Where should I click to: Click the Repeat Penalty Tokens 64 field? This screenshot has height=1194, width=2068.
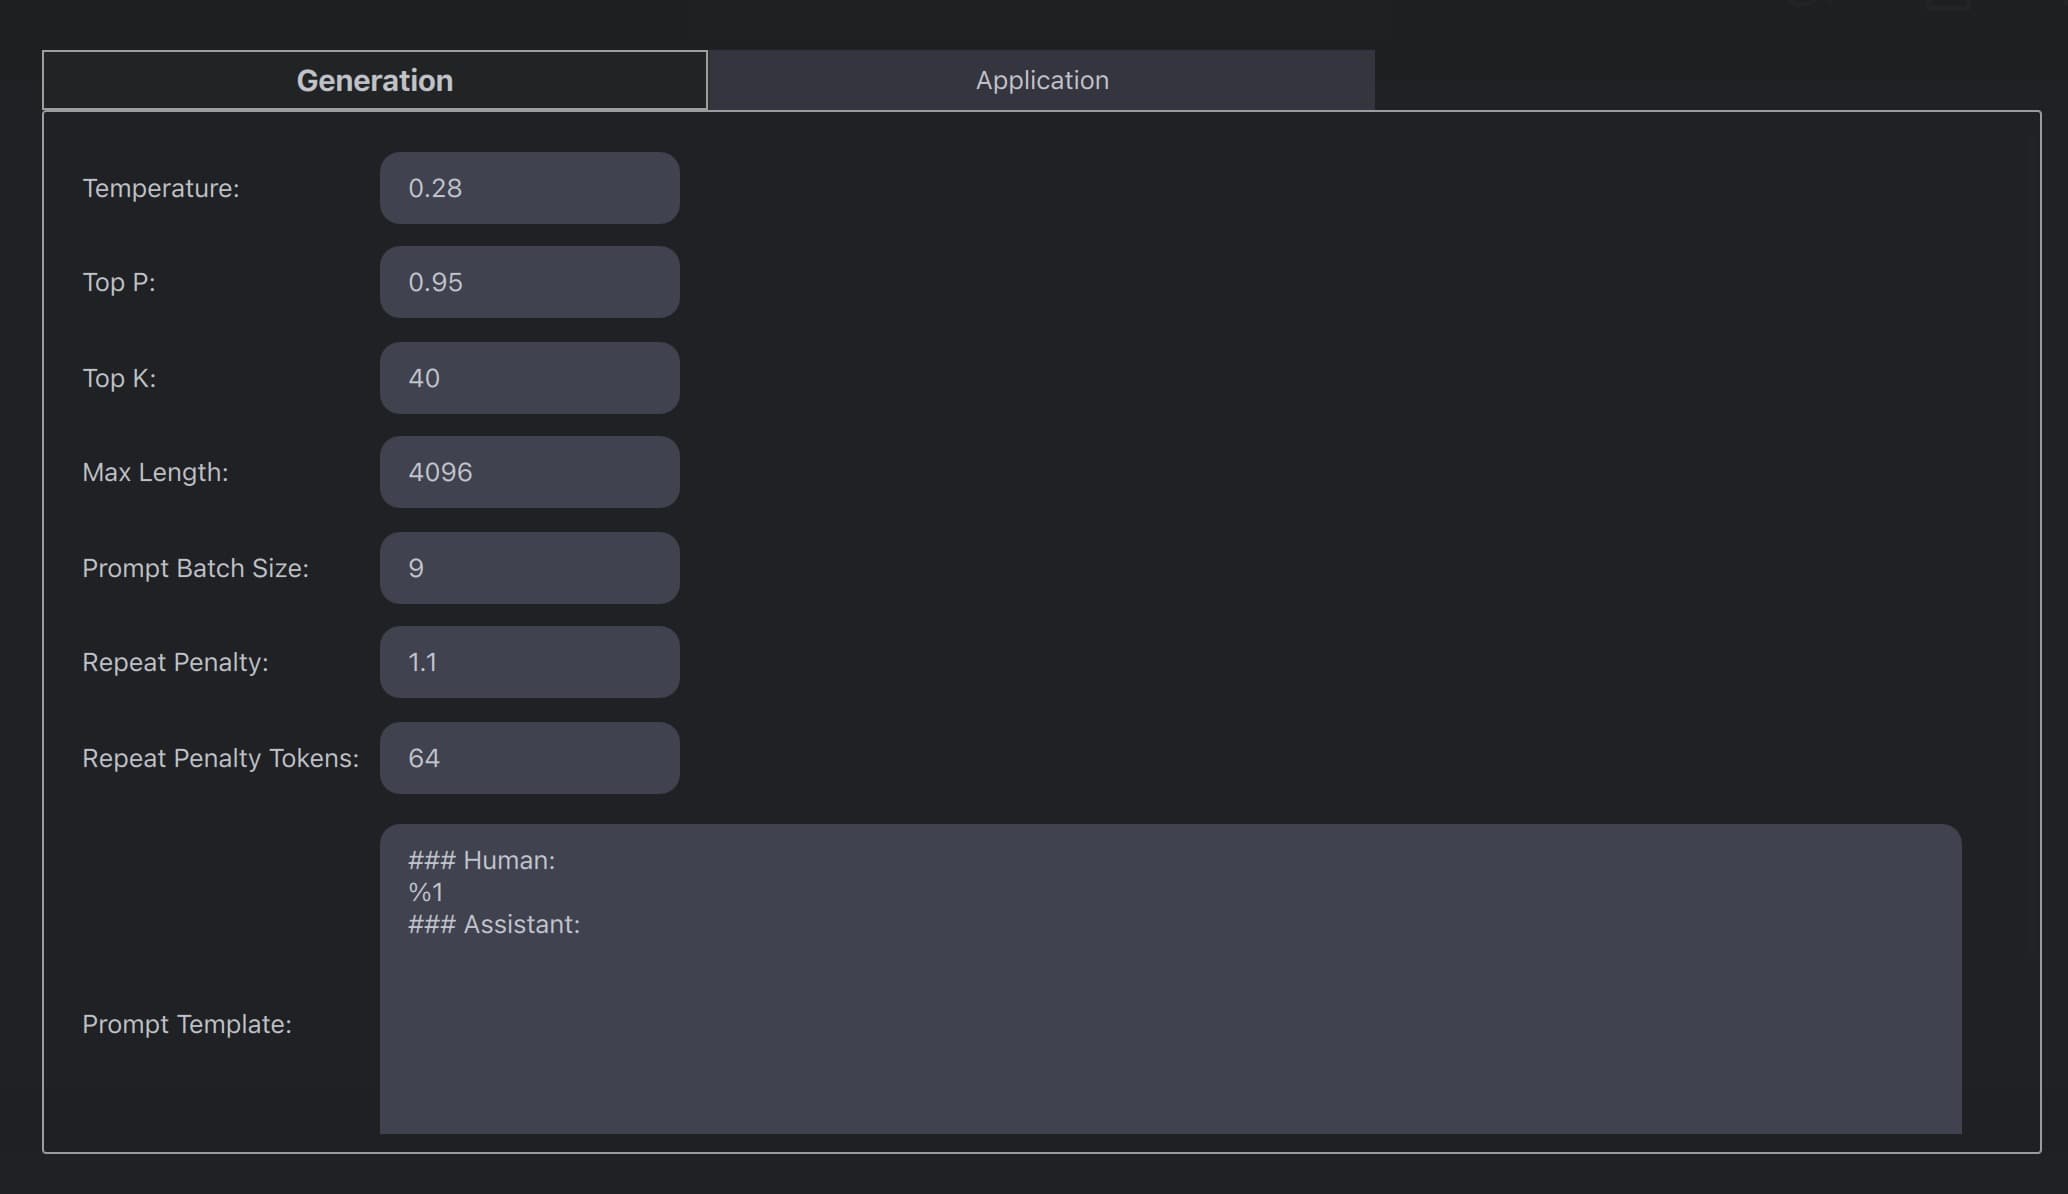pyautogui.click(x=529, y=758)
